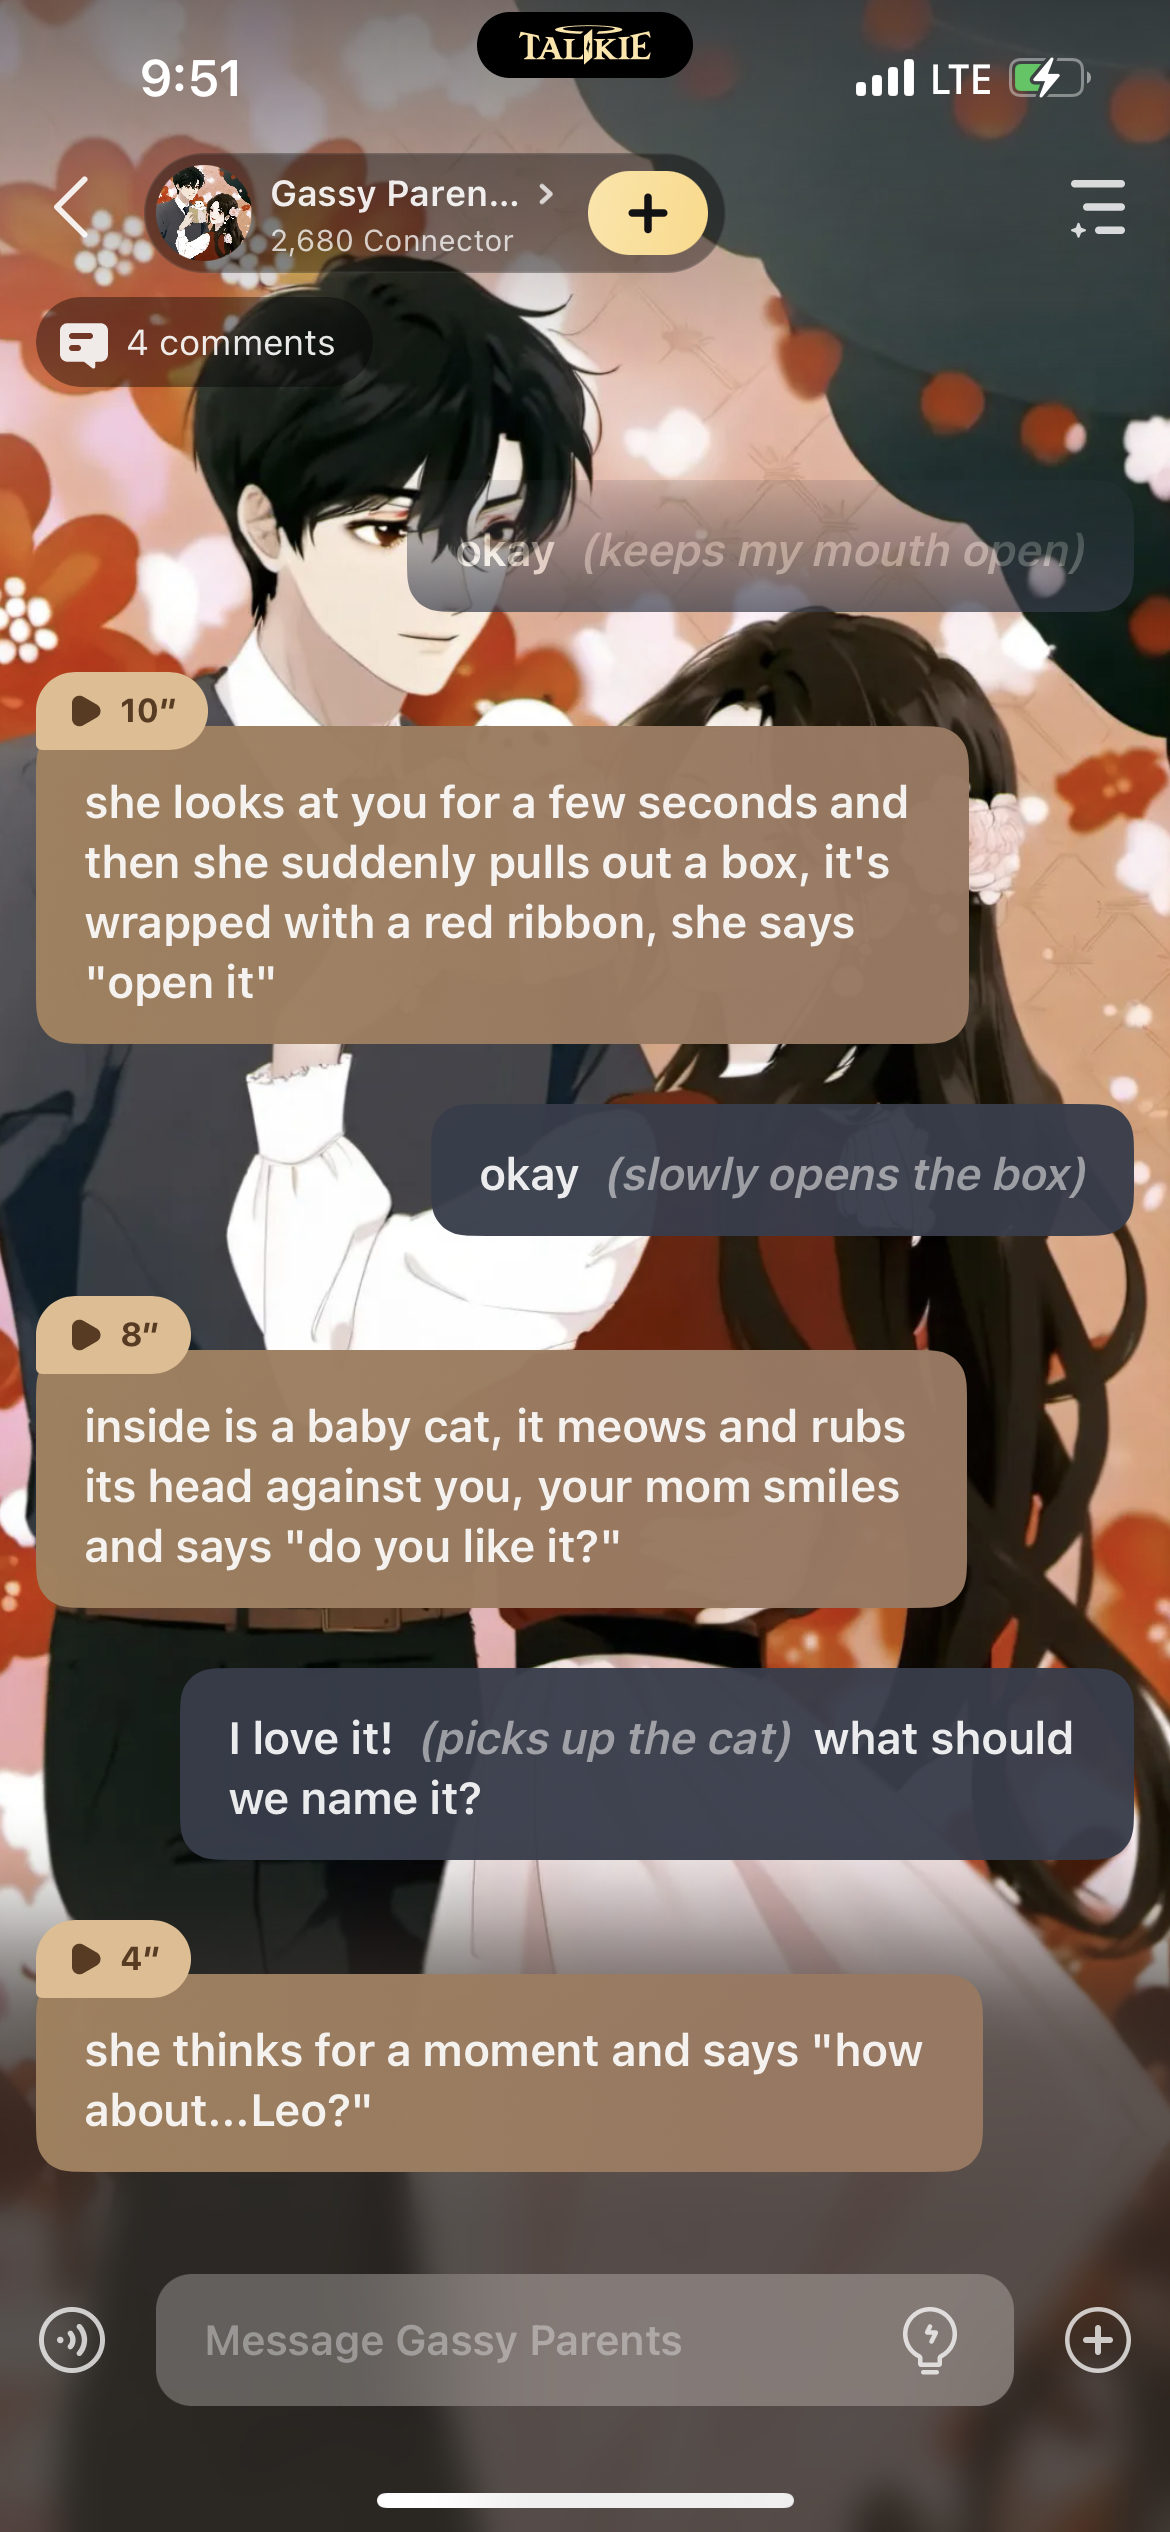Focus the Message Gassy Parents field
The image size is (1170, 2532).
(584, 2340)
